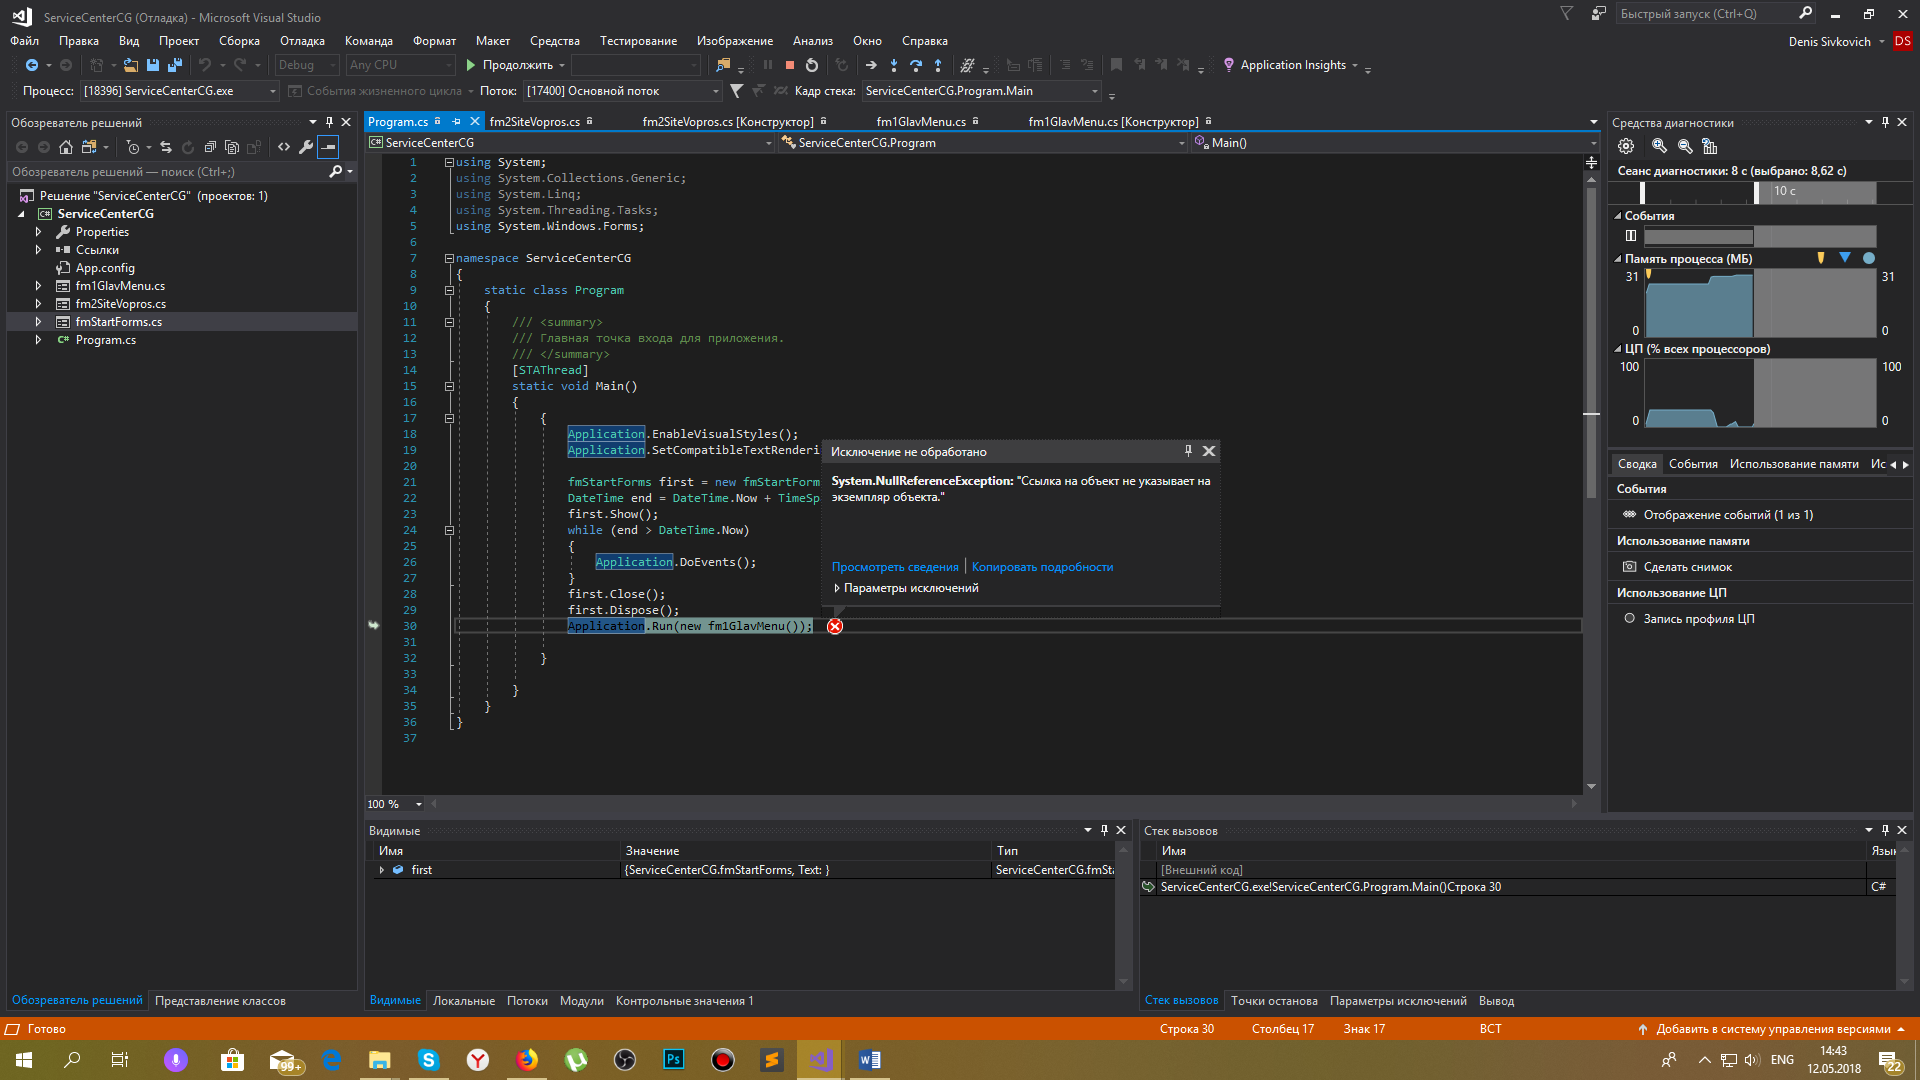Image resolution: width=1920 pixels, height=1080 pixels.
Task: Reset diagnostics view icon
Action: coord(1710,146)
